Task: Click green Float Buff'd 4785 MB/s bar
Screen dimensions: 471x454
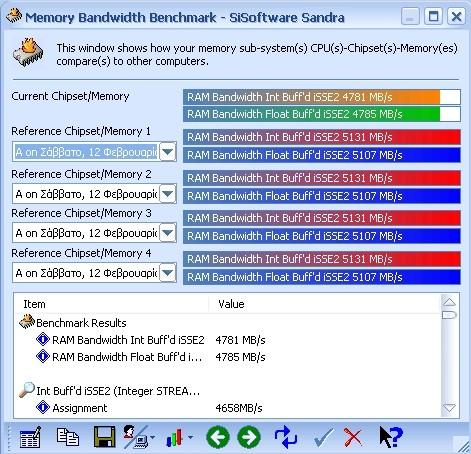Action: [x=322, y=114]
